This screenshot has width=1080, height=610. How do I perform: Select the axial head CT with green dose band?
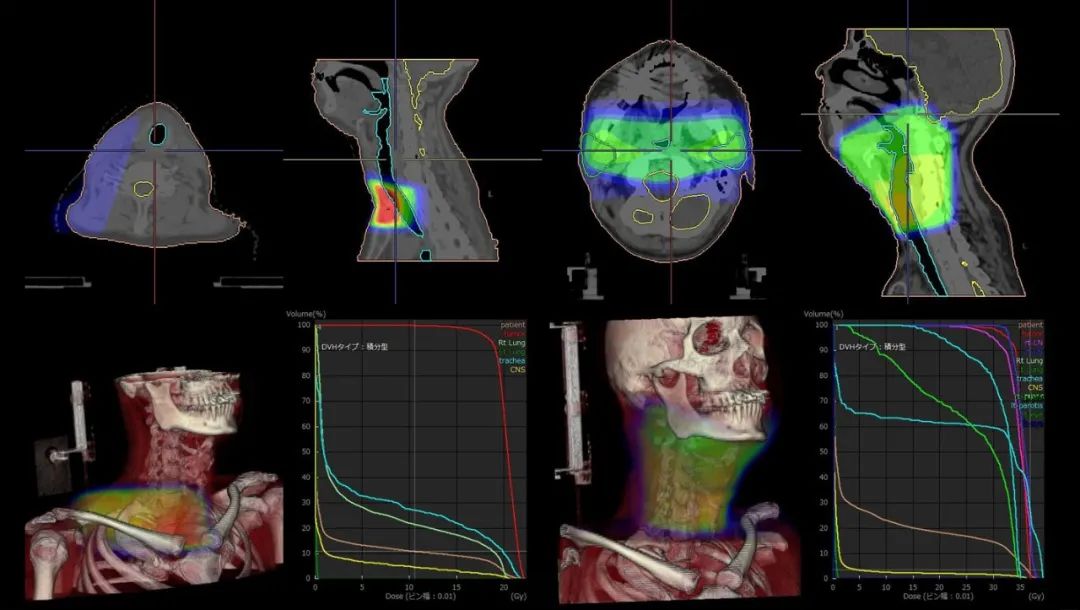click(x=671, y=150)
